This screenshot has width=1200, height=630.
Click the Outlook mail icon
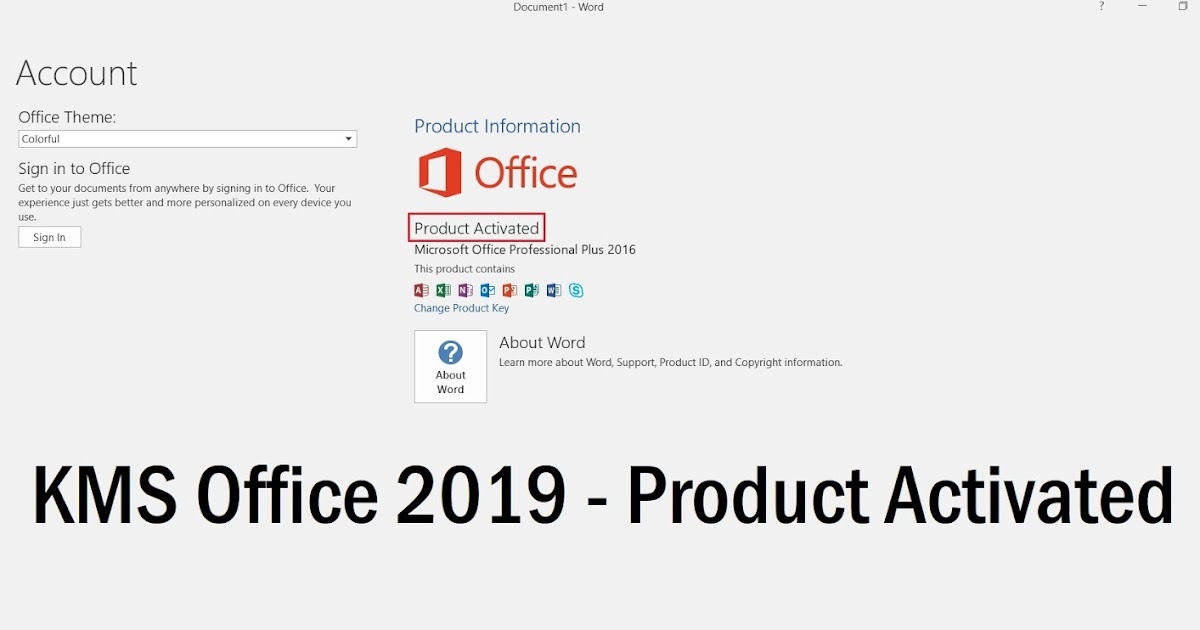tap(487, 290)
